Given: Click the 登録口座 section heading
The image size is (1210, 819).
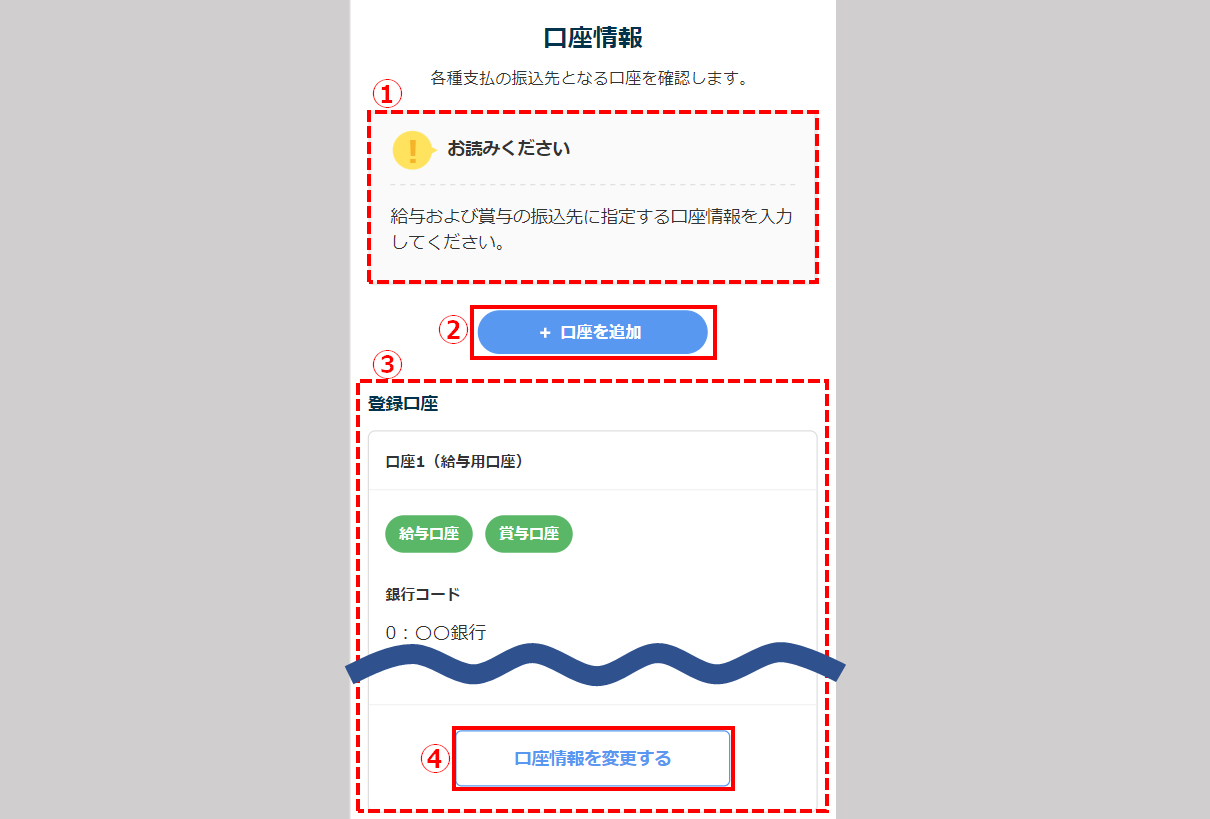Looking at the screenshot, I should point(403,404).
